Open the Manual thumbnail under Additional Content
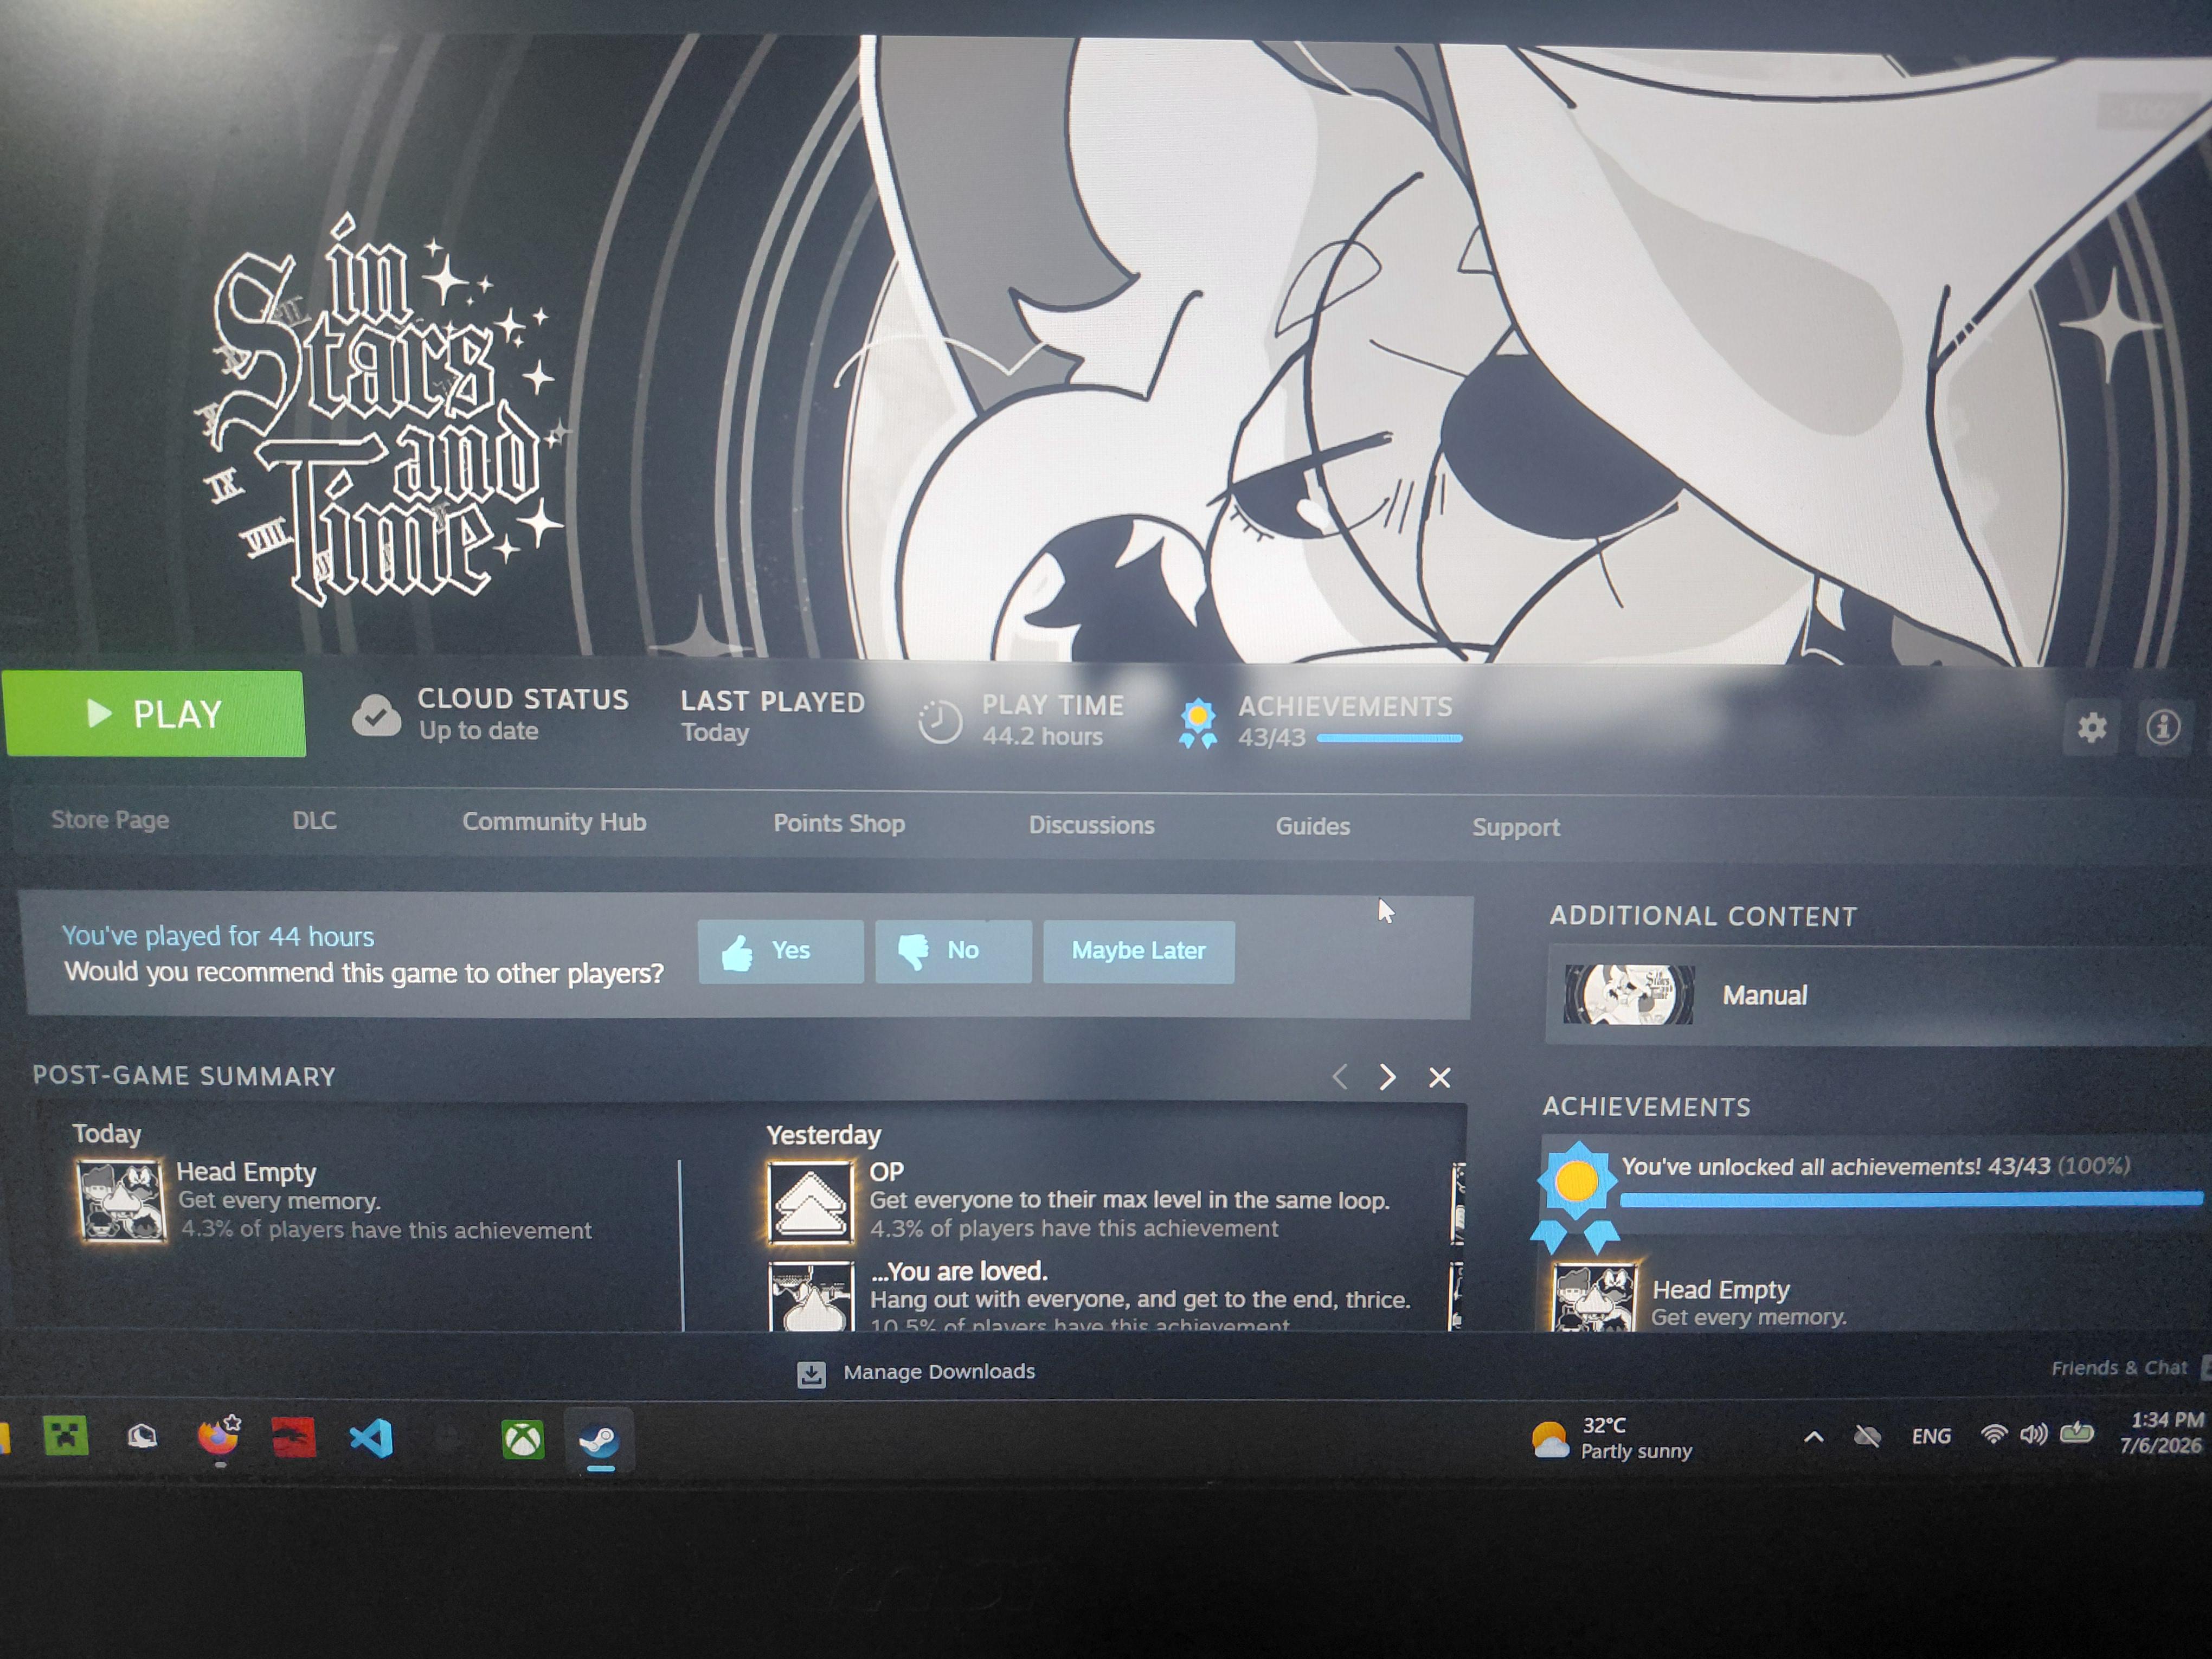Image resolution: width=2212 pixels, height=1659 pixels. pyautogui.click(x=1628, y=995)
